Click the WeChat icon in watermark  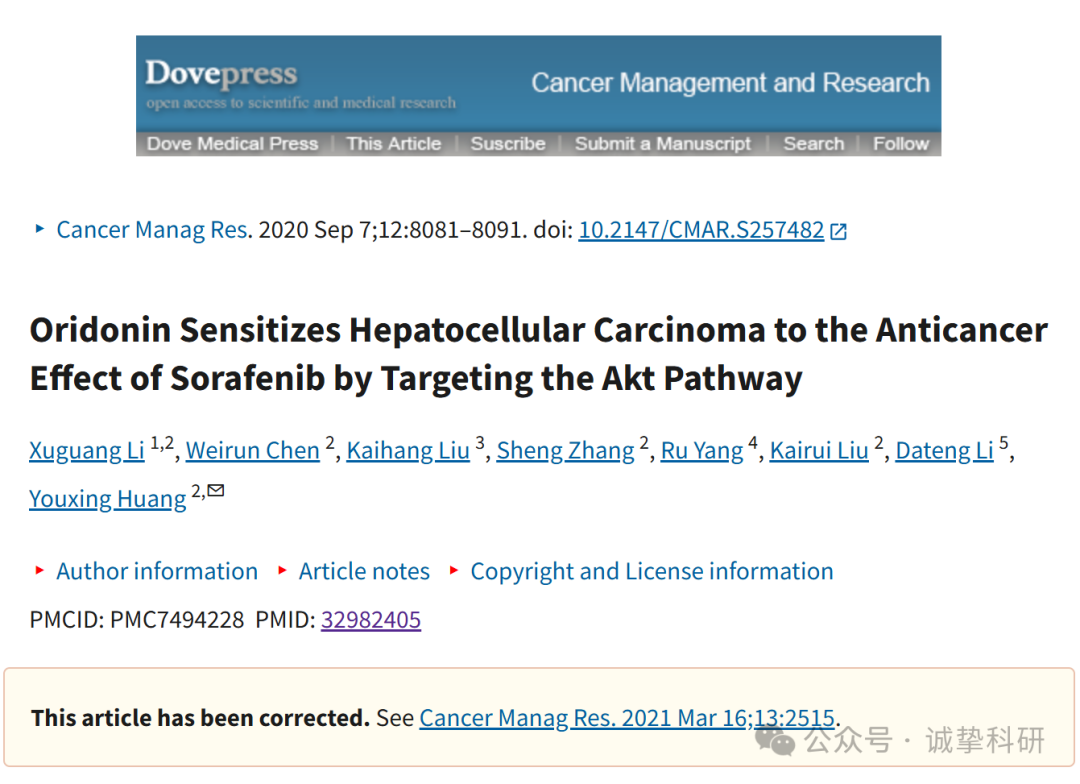pos(774,741)
